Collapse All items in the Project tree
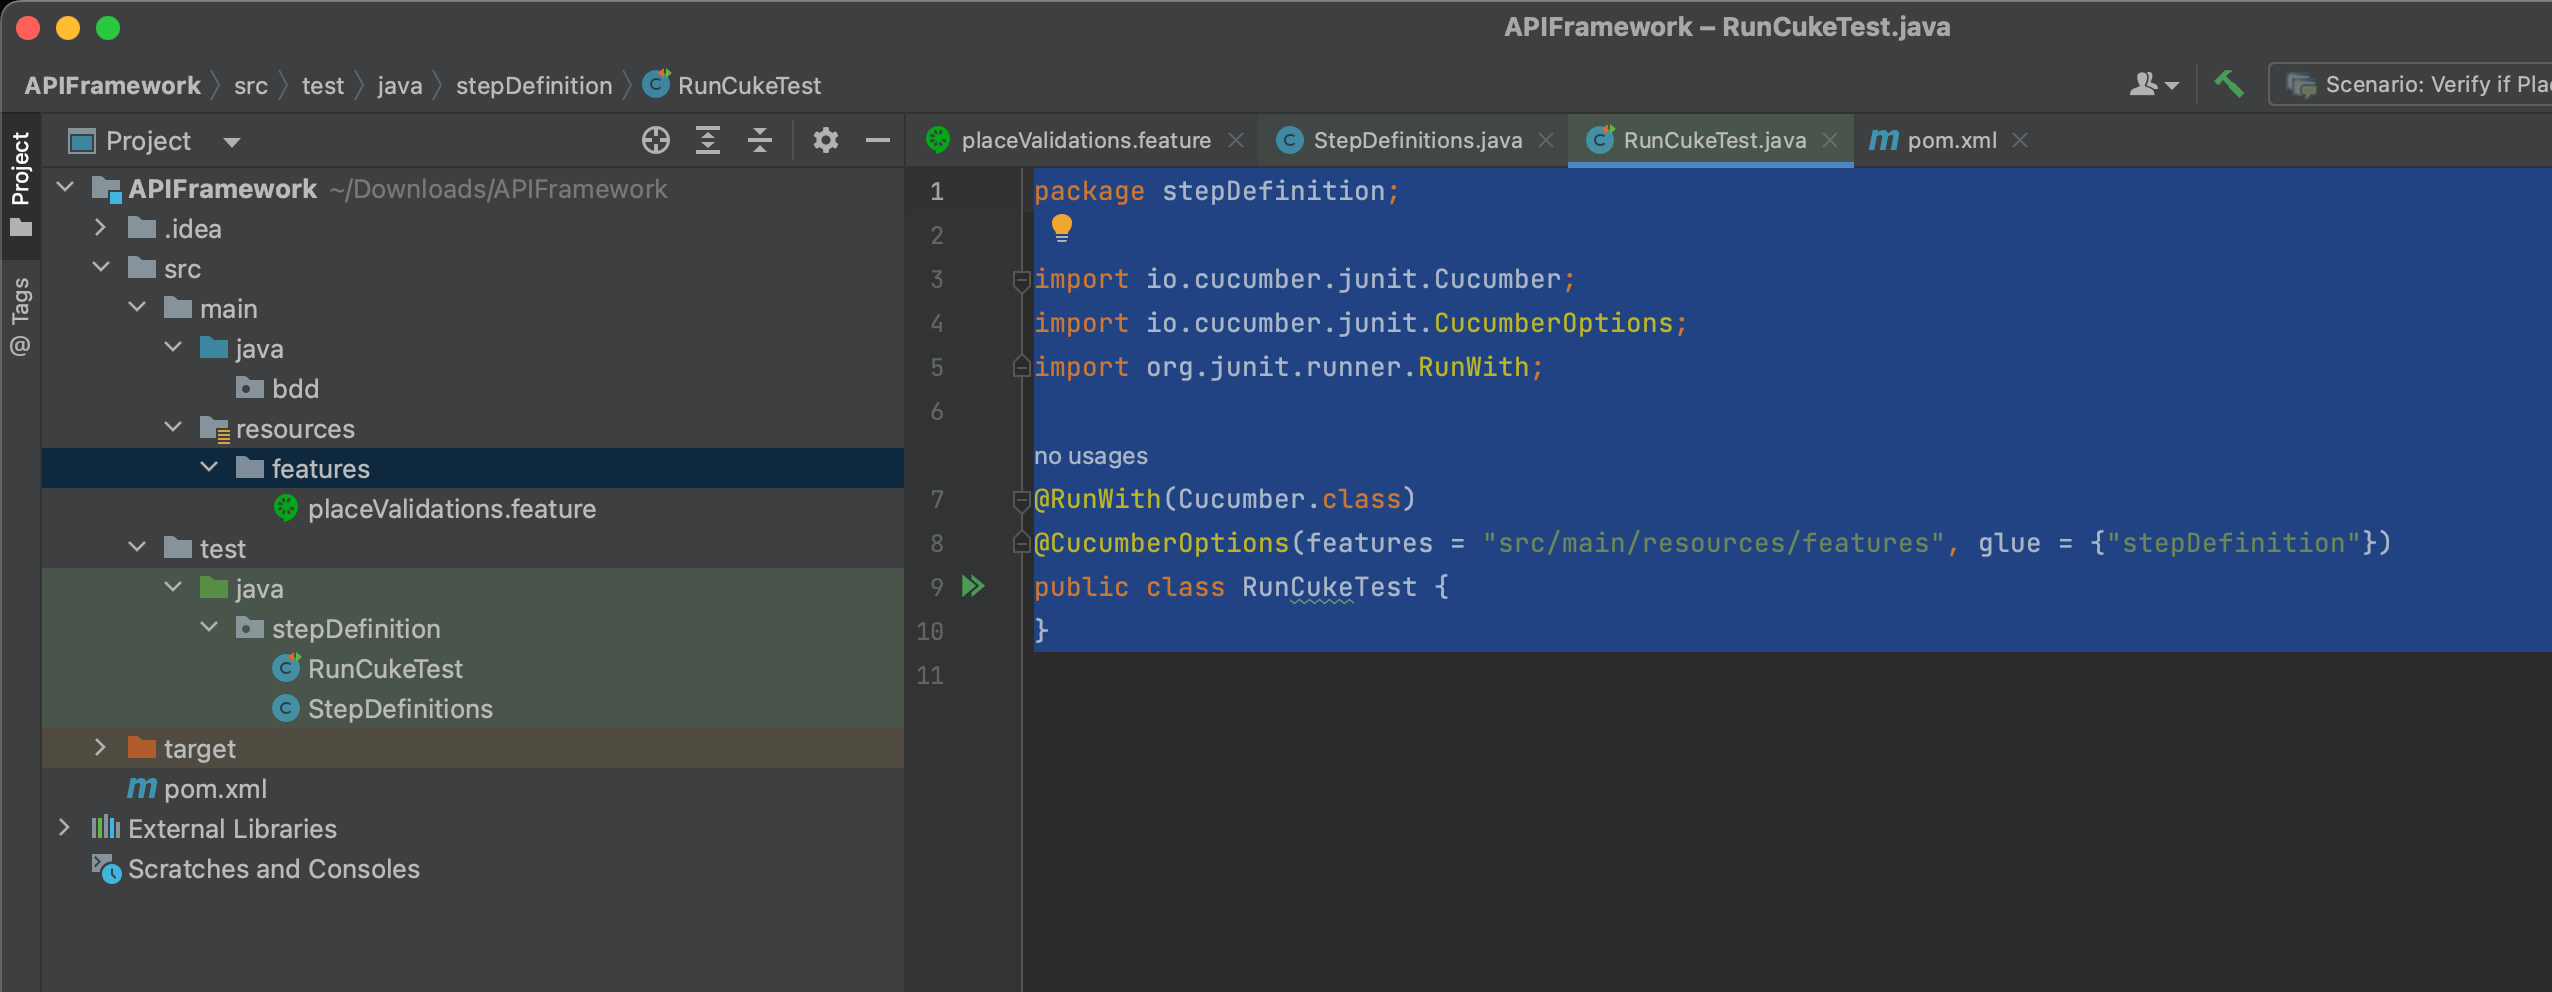Screen dimensions: 2552x992 759,140
